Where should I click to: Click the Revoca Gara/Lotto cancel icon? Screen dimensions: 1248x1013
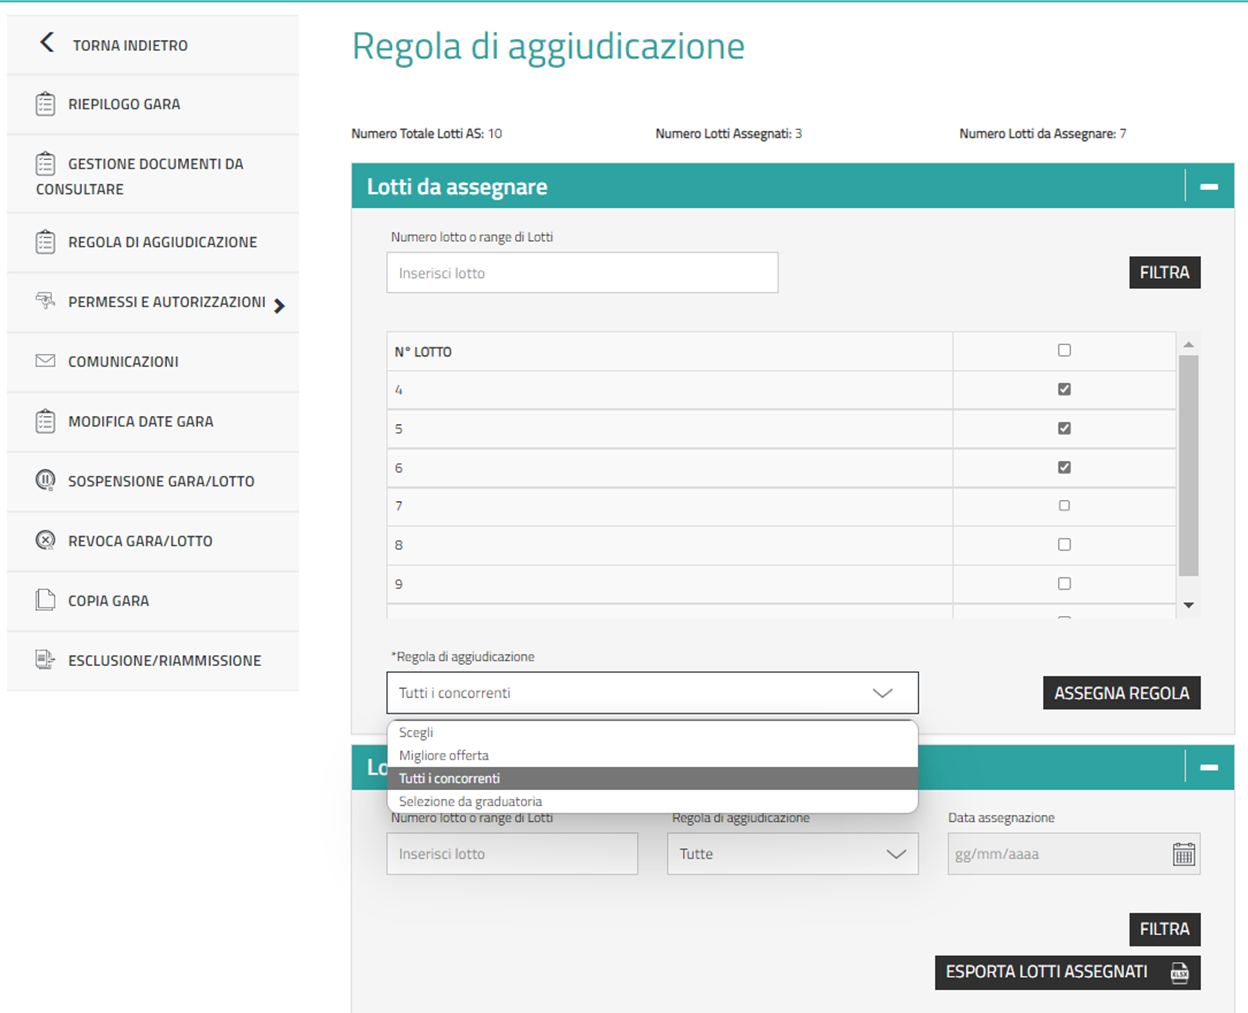pos(45,541)
